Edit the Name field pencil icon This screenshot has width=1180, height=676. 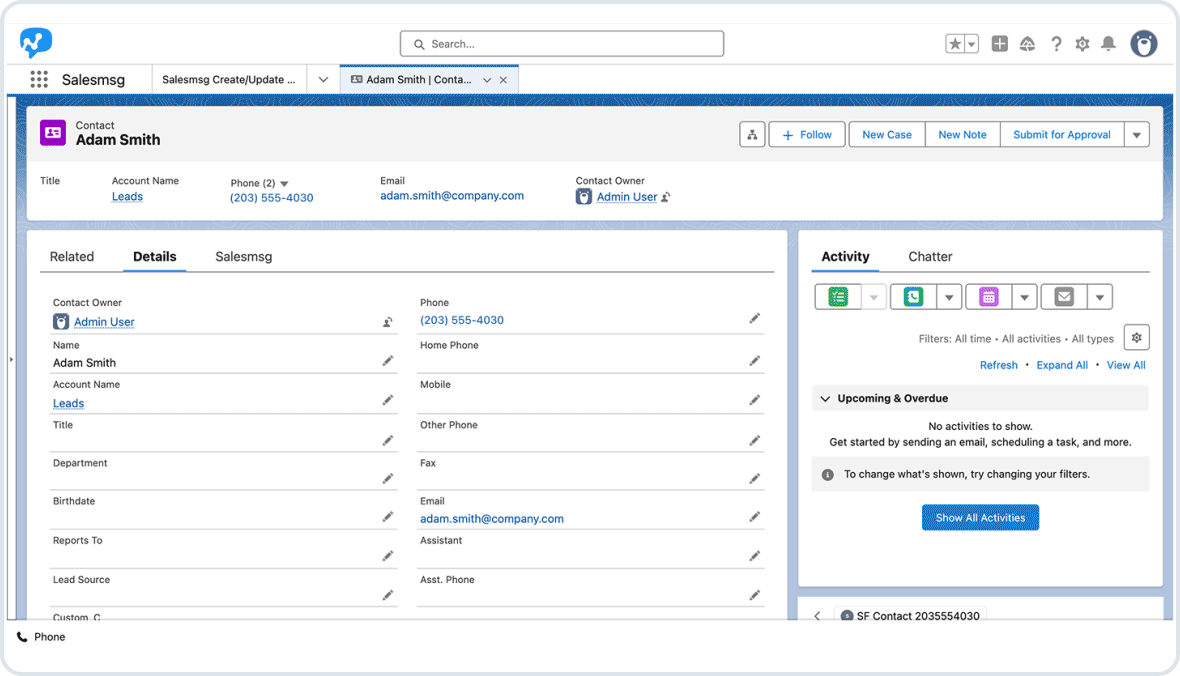[x=388, y=361]
